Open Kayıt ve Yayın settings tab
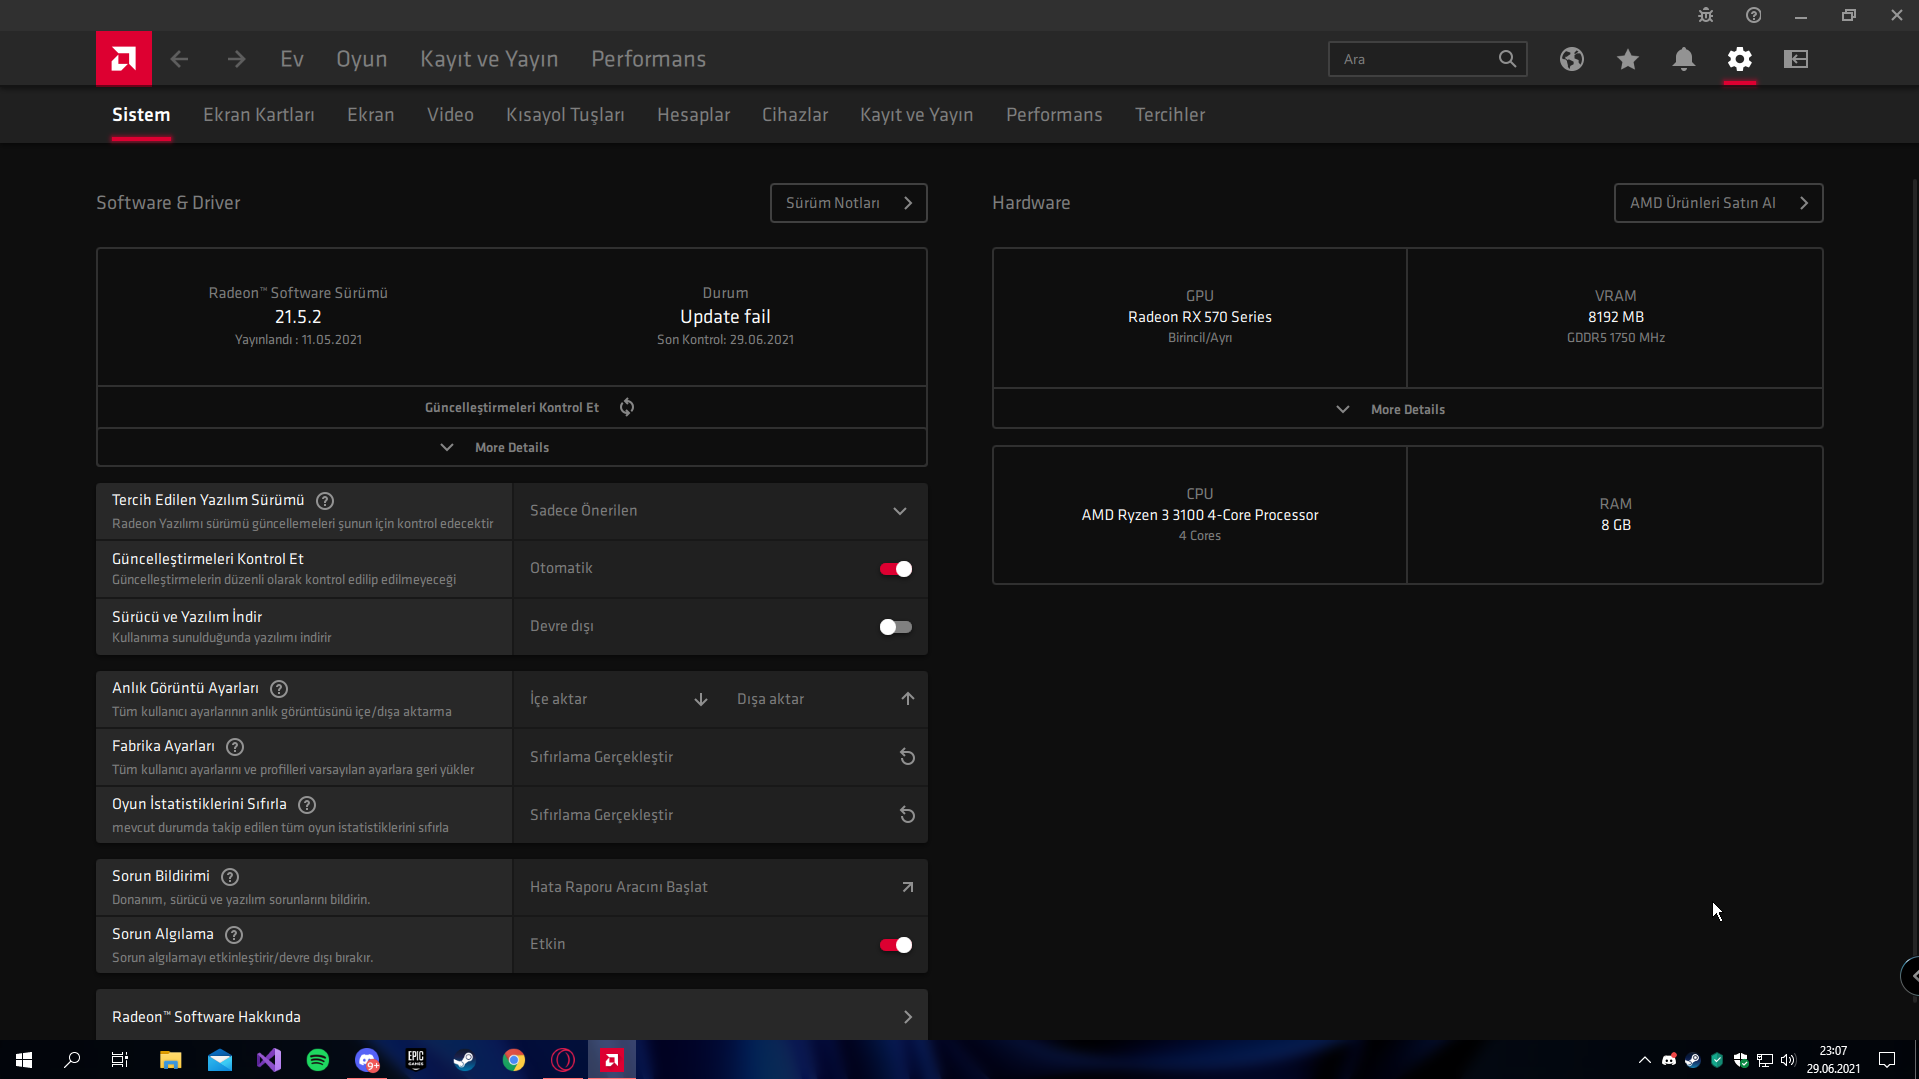1919x1079 pixels. click(916, 115)
